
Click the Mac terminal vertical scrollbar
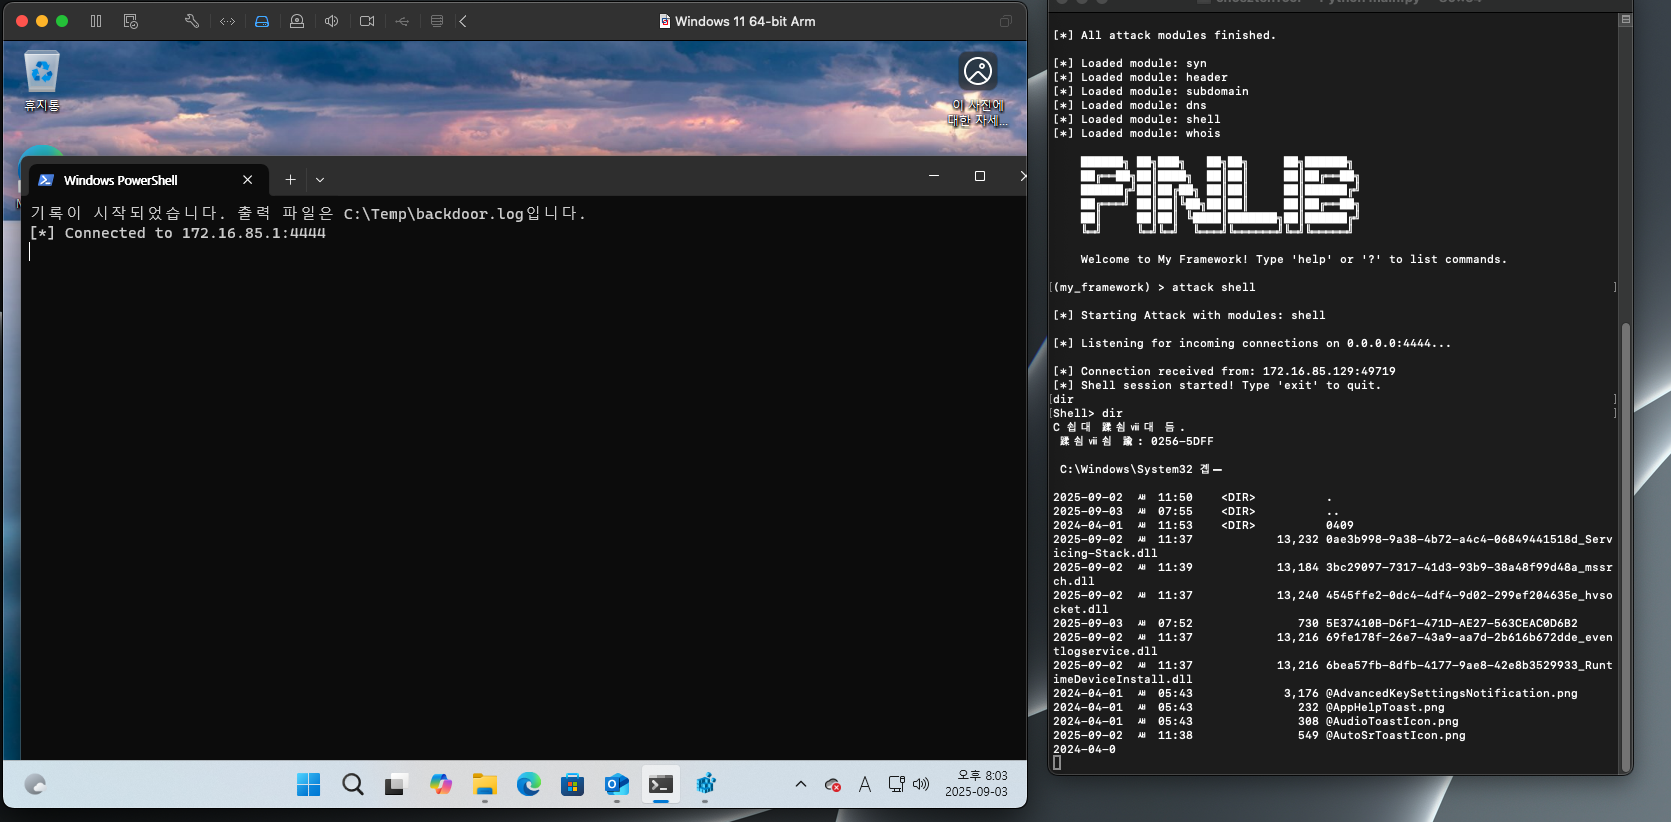[x=1626, y=546]
